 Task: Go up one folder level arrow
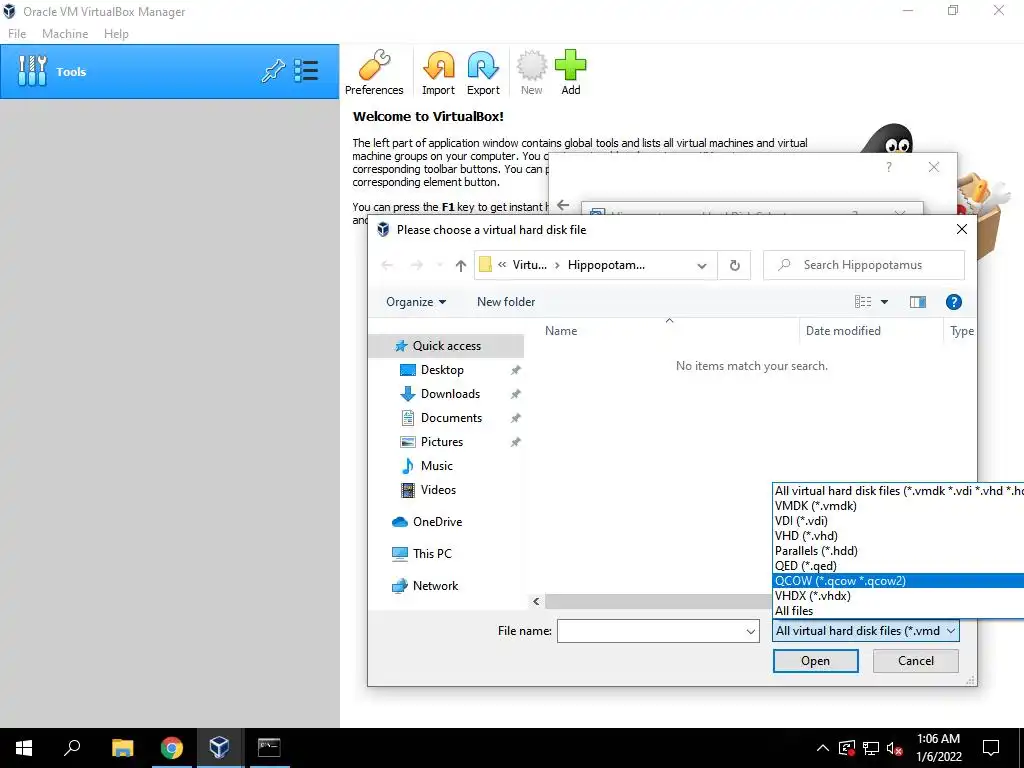coord(460,265)
